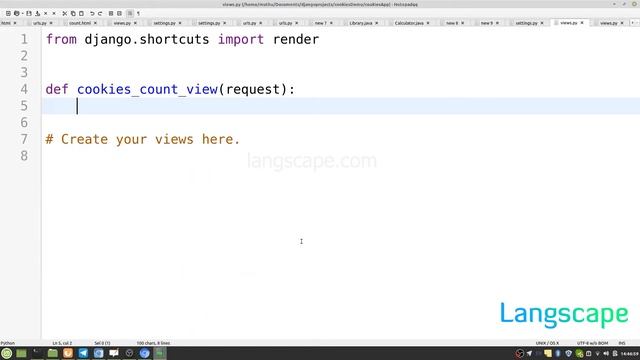The image size is (640, 360).
Task: Click the 'def' keyword on line 4
Action: tap(57, 89)
